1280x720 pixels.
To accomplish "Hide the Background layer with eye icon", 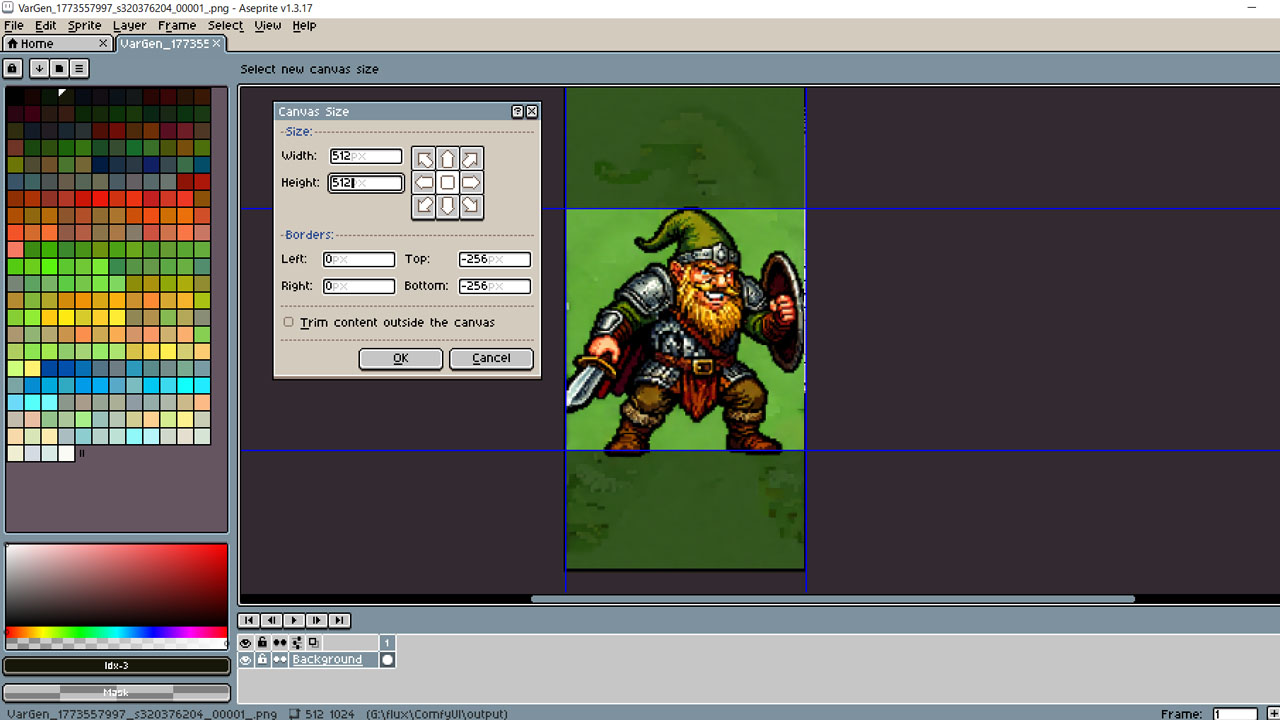I will point(246,660).
